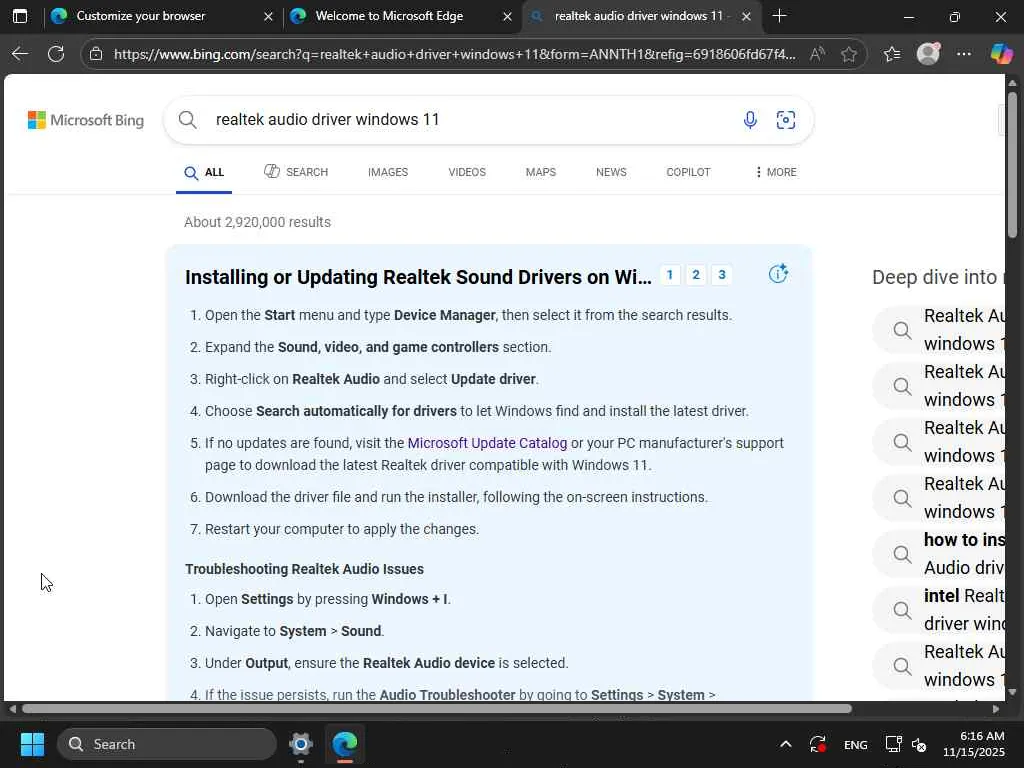Screen dimensions: 1024x768
Task: Click 'Restart your computer to apply' step
Action: (x=342, y=529)
